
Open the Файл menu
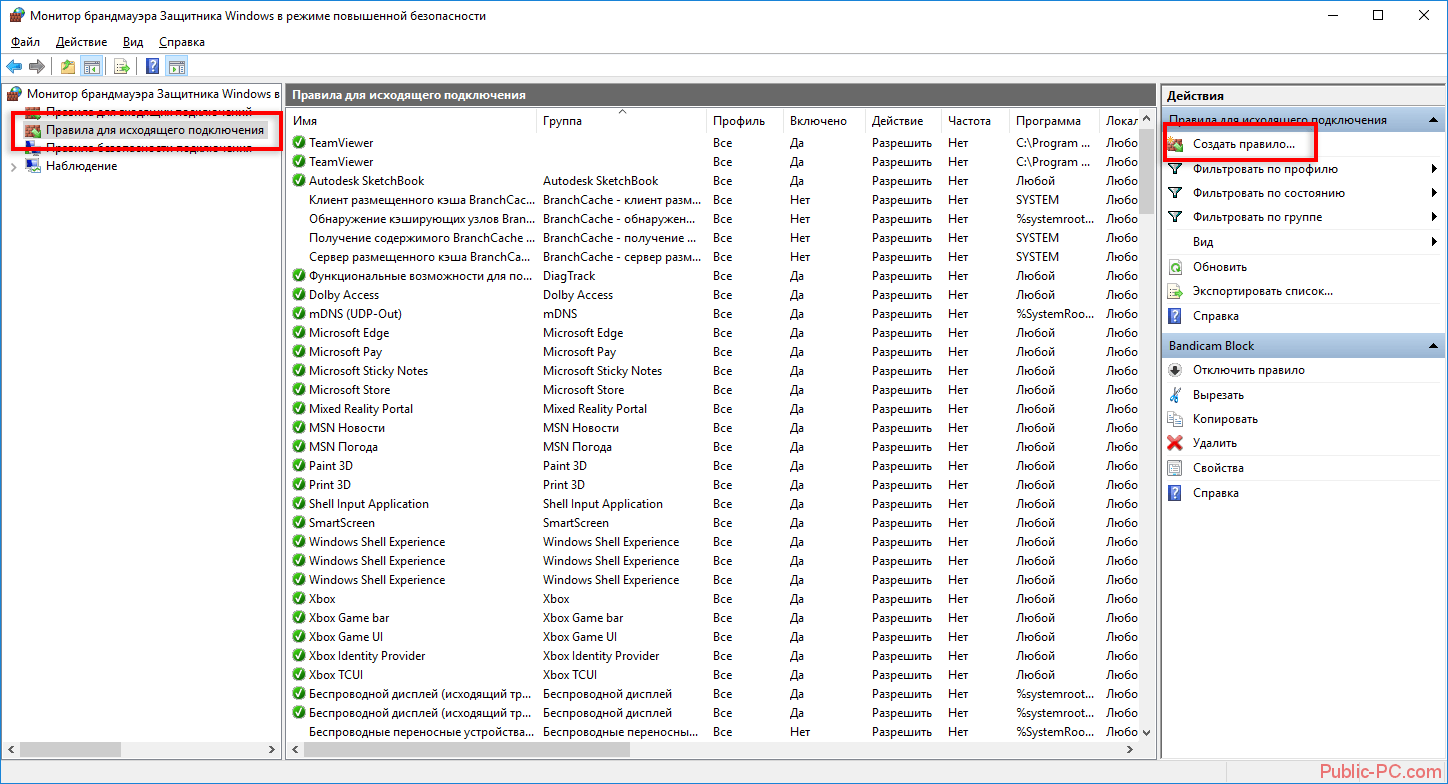click(x=25, y=42)
